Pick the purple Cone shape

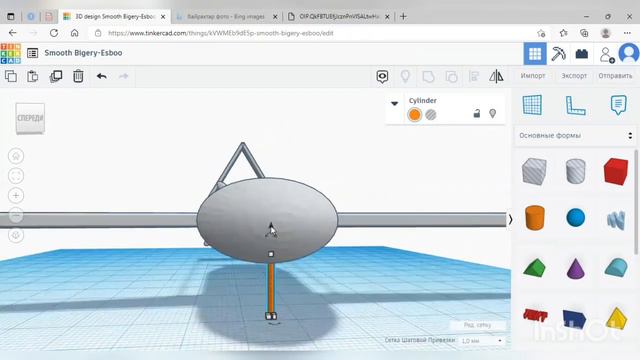coord(576,268)
